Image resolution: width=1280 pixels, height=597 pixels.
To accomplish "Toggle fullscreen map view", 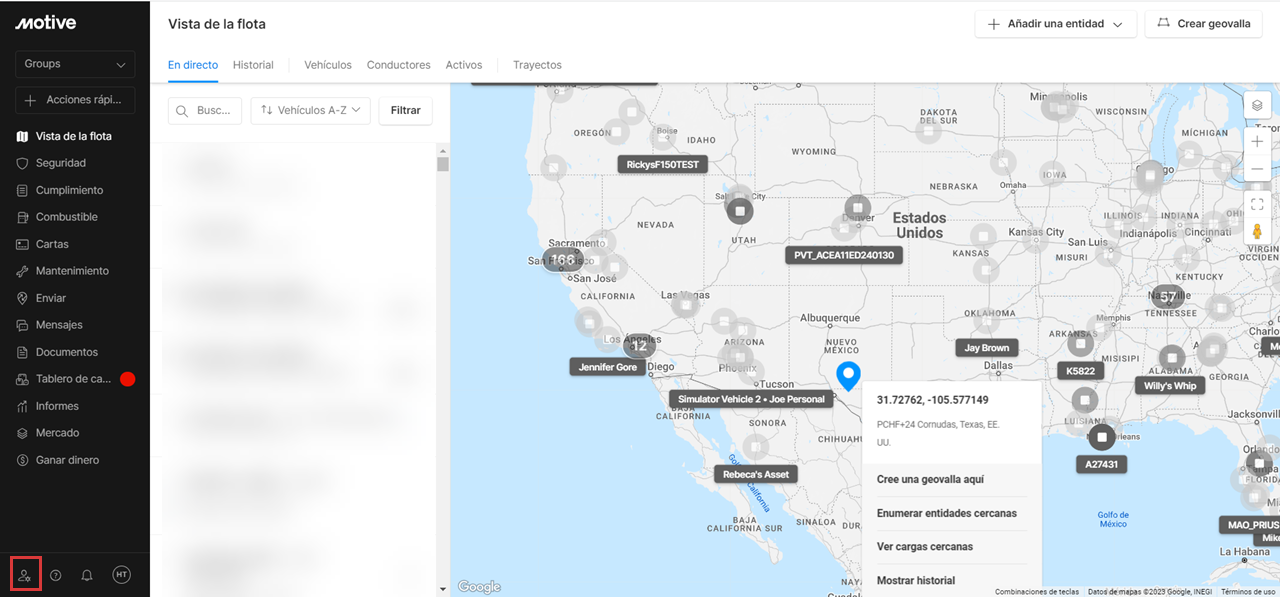I will coord(1257,205).
